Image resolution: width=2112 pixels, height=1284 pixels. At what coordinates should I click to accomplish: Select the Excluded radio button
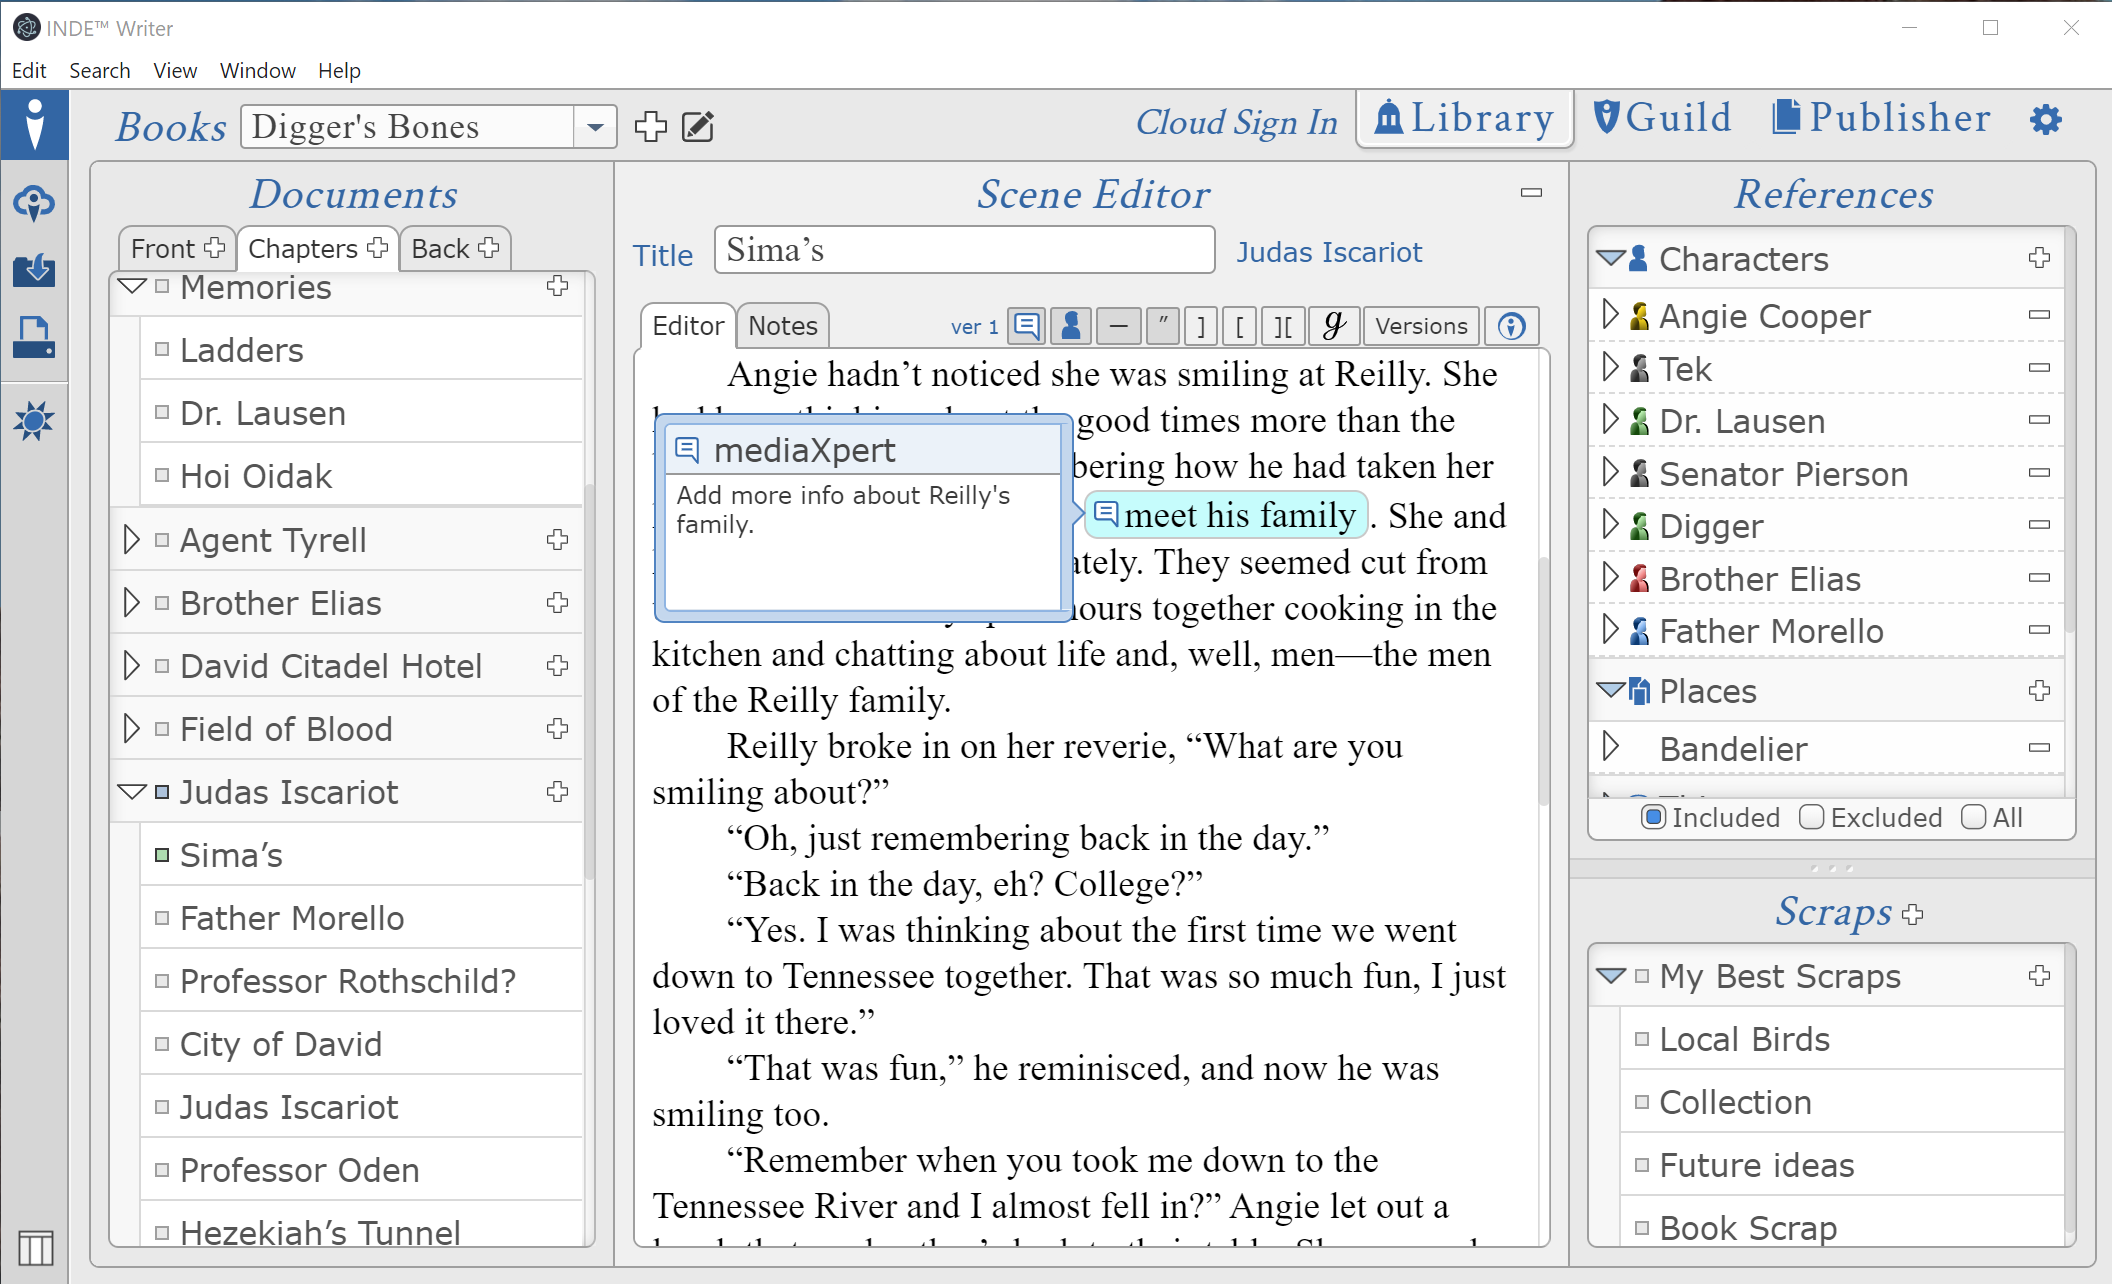point(1811,817)
